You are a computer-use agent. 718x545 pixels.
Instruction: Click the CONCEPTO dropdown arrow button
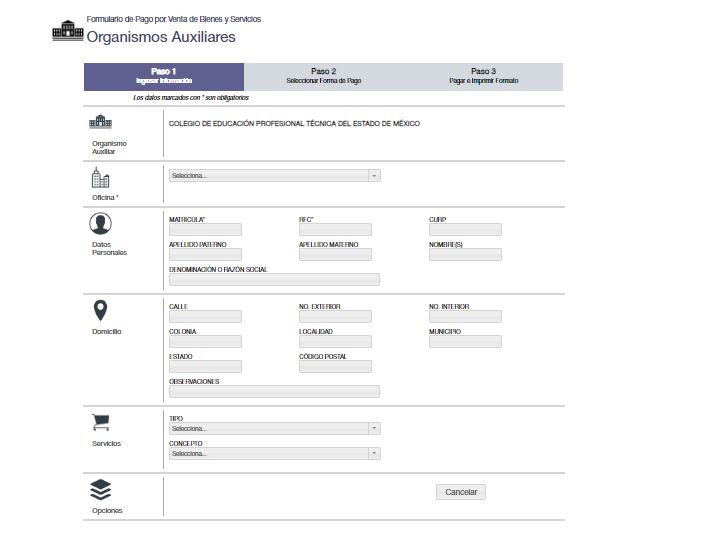(x=374, y=453)
